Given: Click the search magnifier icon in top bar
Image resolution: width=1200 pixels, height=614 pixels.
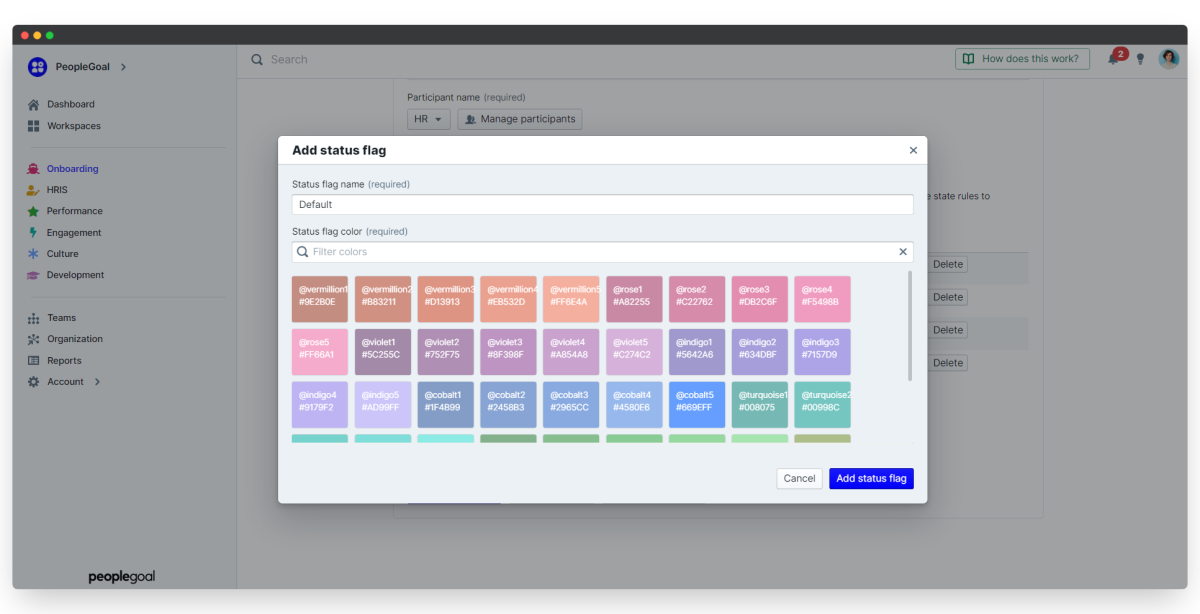Looking at the screenshot, I should pyautogui.click(x=257, y=59).
